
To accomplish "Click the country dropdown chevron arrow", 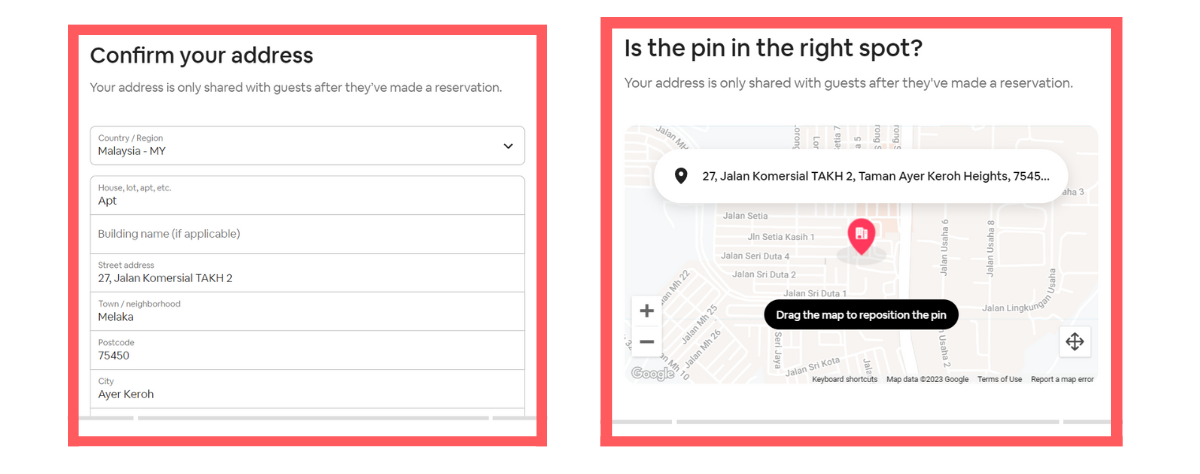I will pyautogui.click(x=508, y=146).
